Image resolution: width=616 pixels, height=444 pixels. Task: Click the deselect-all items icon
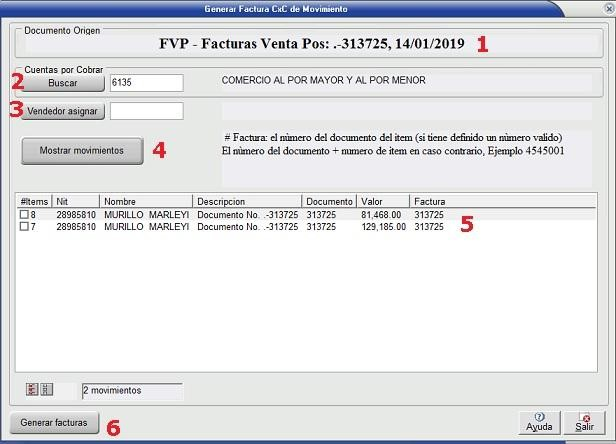coord(46,390)
